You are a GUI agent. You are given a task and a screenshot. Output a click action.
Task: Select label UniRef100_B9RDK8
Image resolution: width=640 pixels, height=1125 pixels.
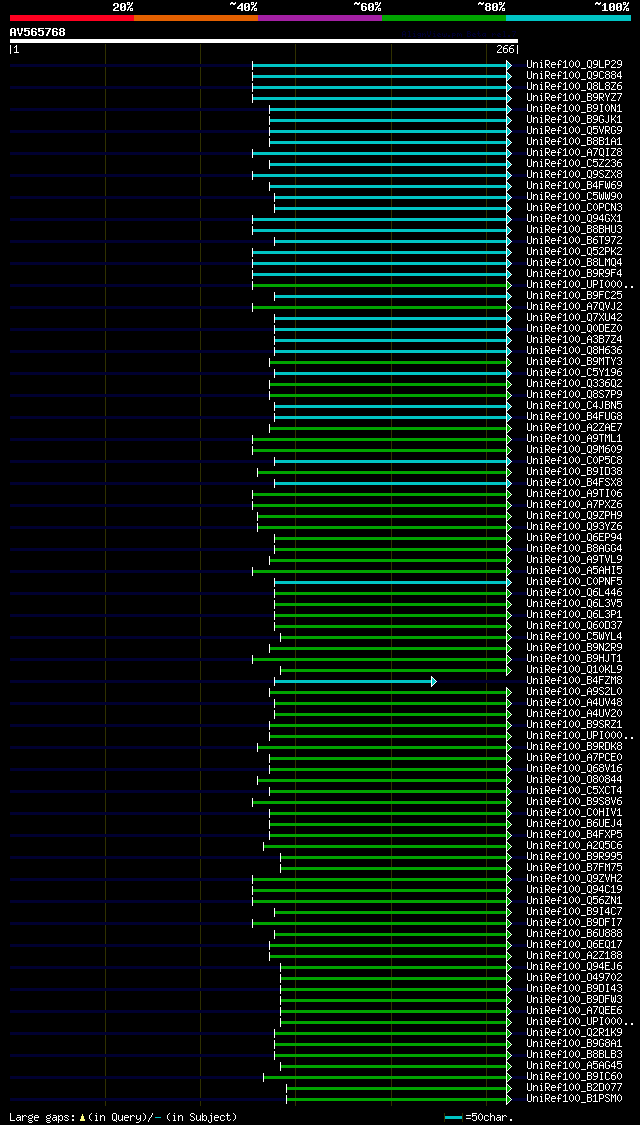[x=574, y=747]
